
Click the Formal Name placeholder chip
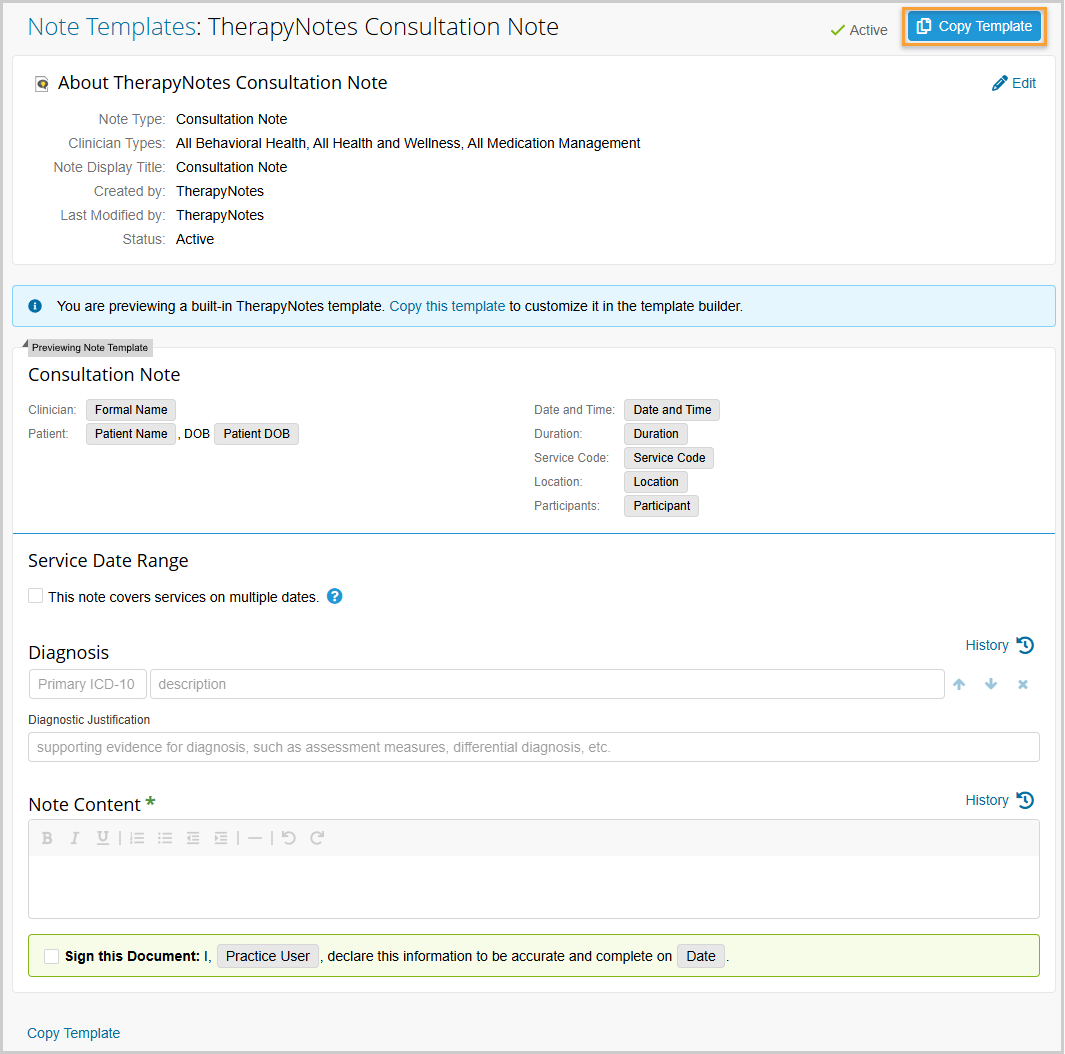pyautogui.click(x=131, y=410)
